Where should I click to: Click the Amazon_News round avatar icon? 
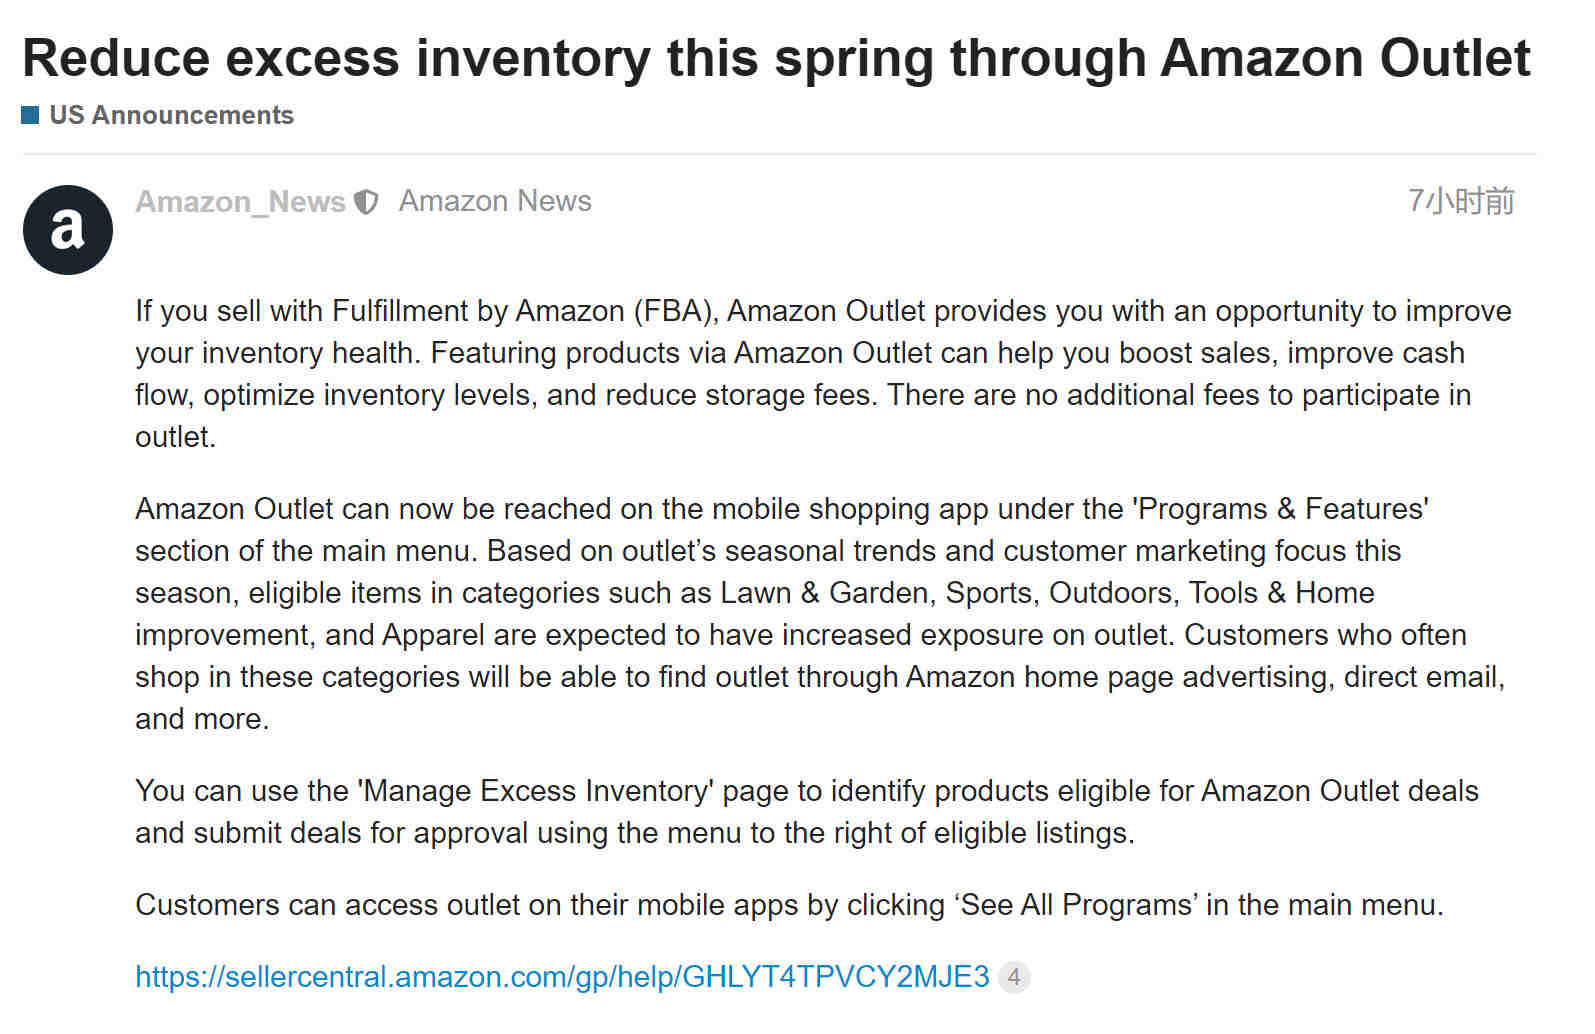tap(68, 230)
